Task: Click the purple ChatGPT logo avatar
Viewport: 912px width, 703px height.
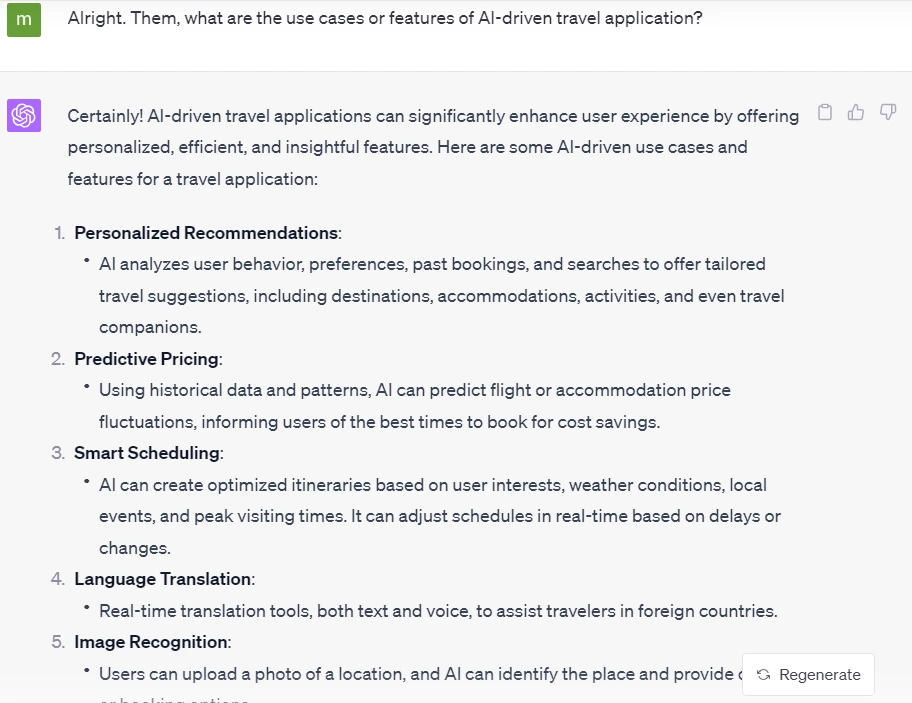Action: (x=24, y=115)
